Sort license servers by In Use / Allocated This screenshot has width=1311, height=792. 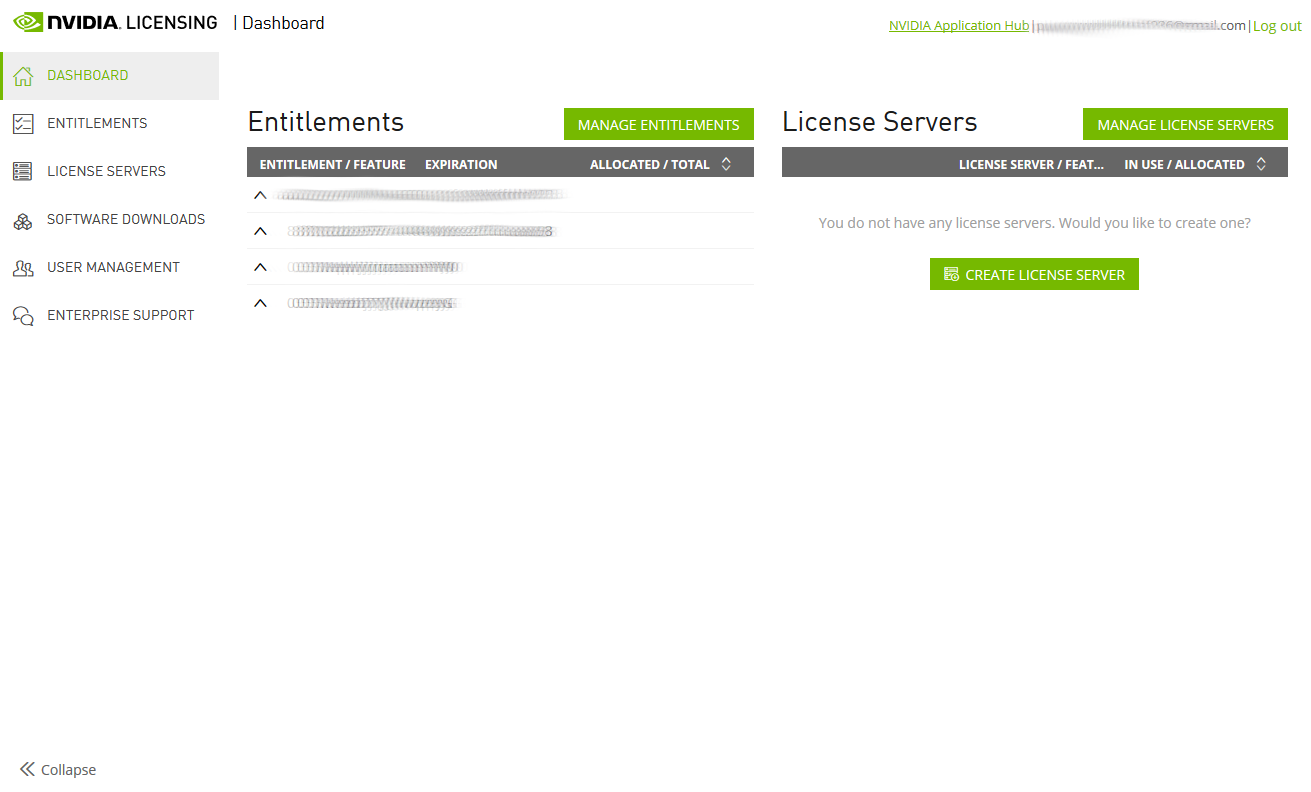pyautogui.click(x=1261, y=164)
